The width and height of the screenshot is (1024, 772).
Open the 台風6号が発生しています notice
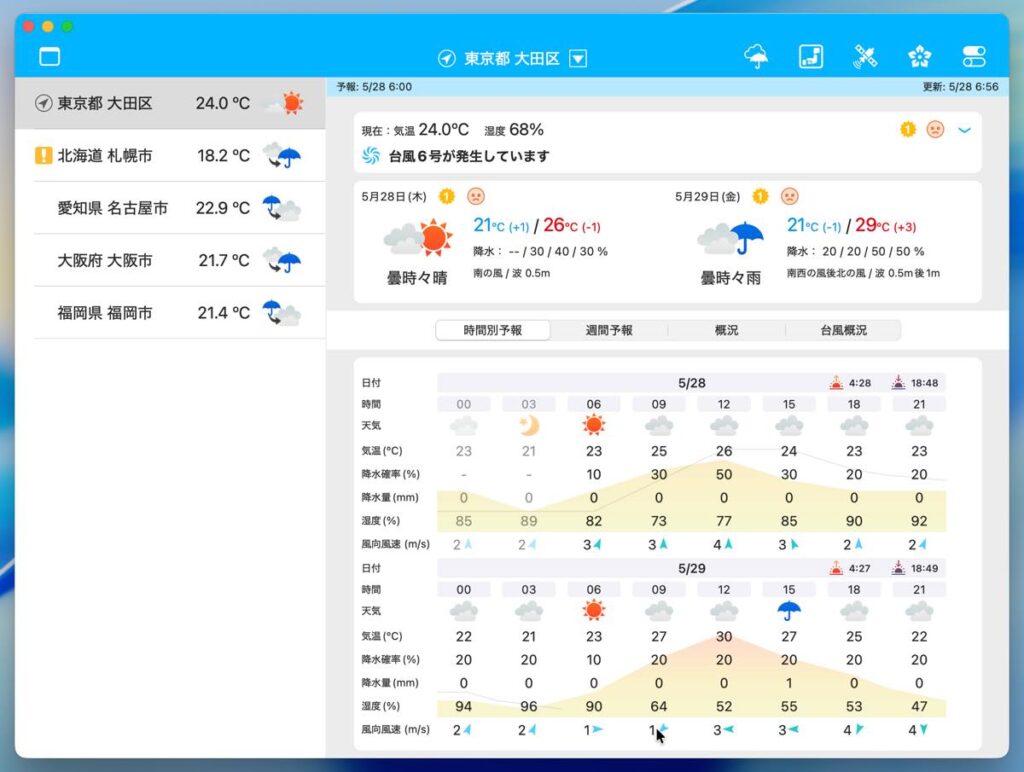coord(469,156)
